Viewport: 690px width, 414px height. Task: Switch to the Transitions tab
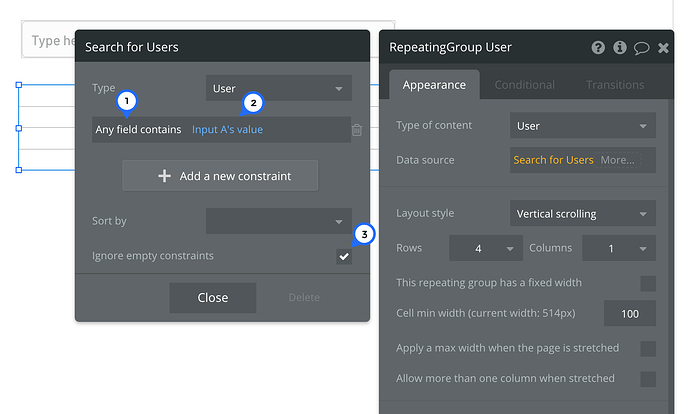pos(615,85)
